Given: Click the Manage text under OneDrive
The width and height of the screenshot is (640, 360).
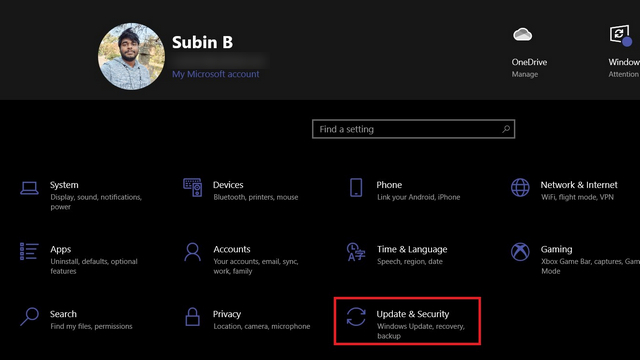Looking at the screenshot, I should (525, 74).
